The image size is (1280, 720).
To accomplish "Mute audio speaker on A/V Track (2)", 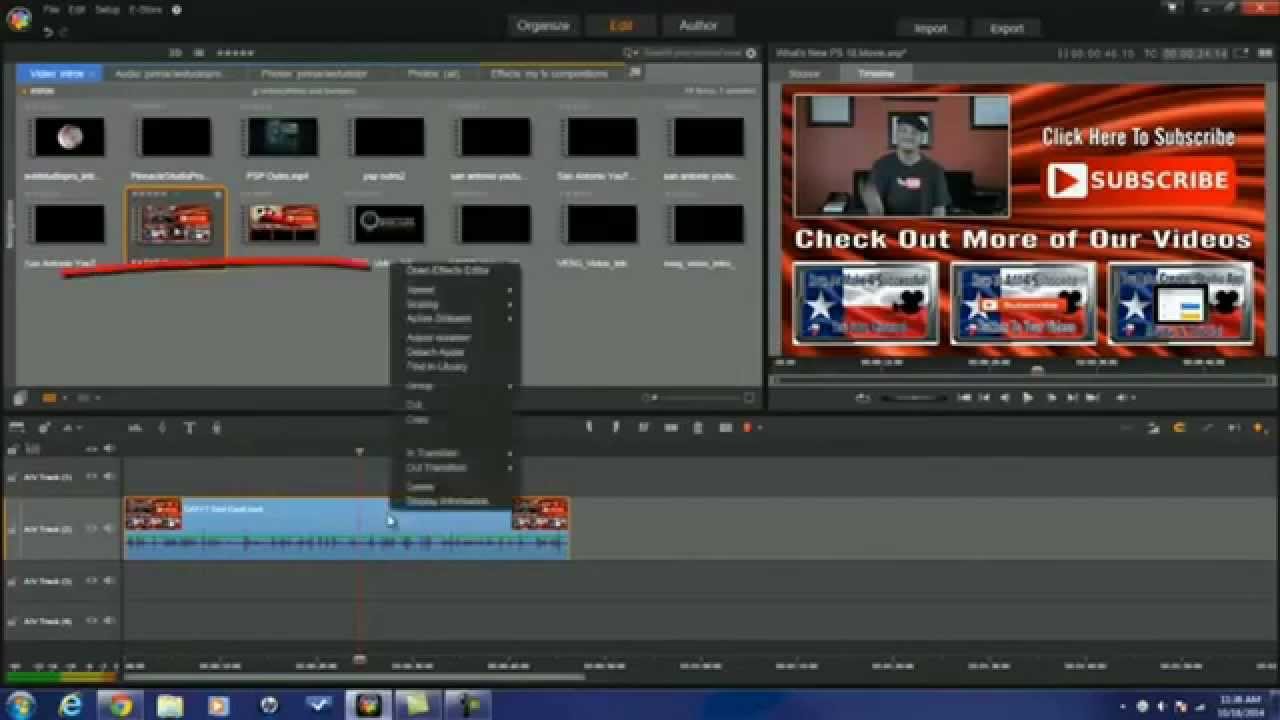I will point(109,529).
